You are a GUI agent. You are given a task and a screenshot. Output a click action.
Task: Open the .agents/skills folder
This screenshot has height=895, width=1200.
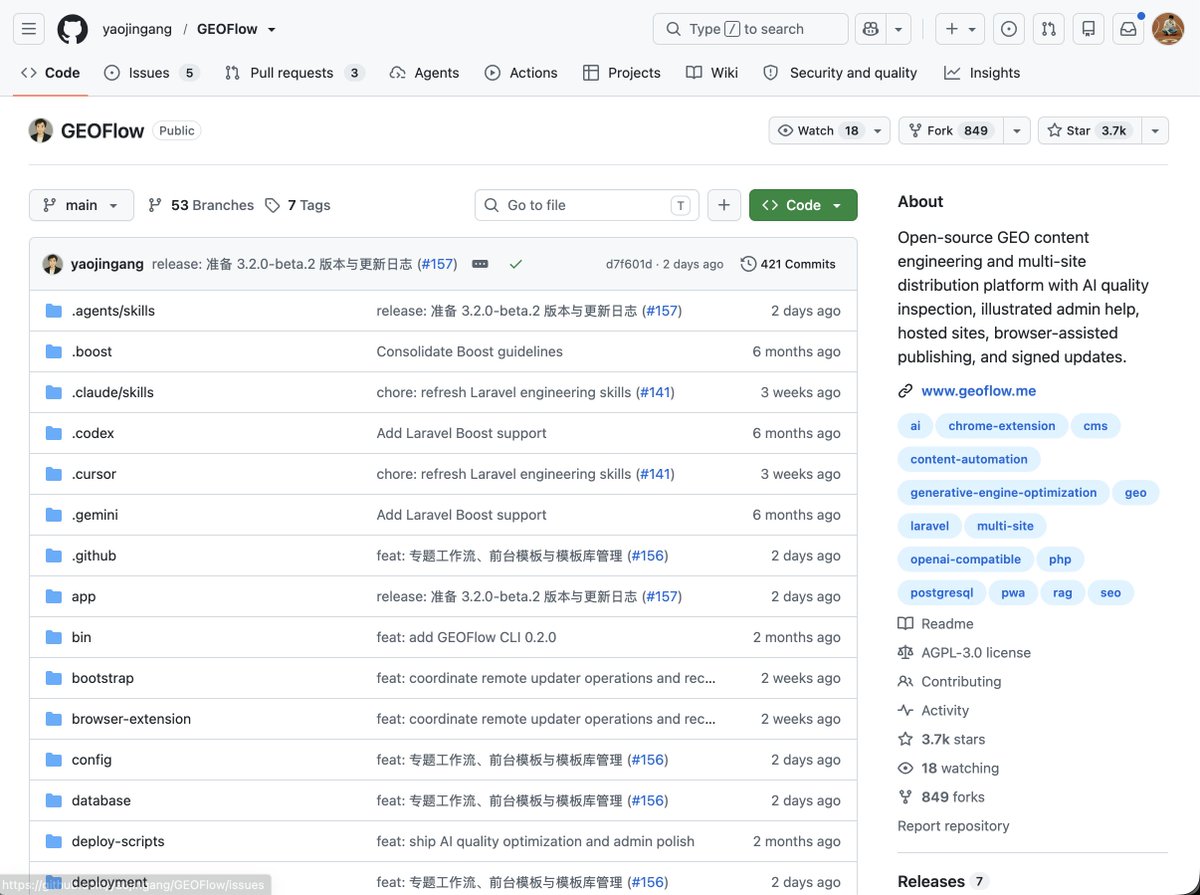tap(113, 311)
